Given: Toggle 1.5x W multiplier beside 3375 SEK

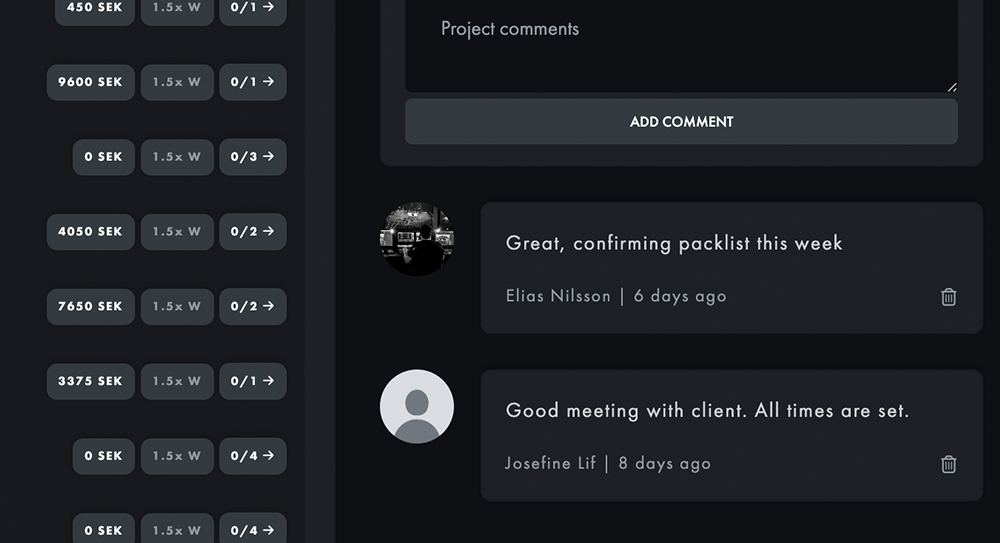Looking at the screenshot, I should [x=177, y=381].
